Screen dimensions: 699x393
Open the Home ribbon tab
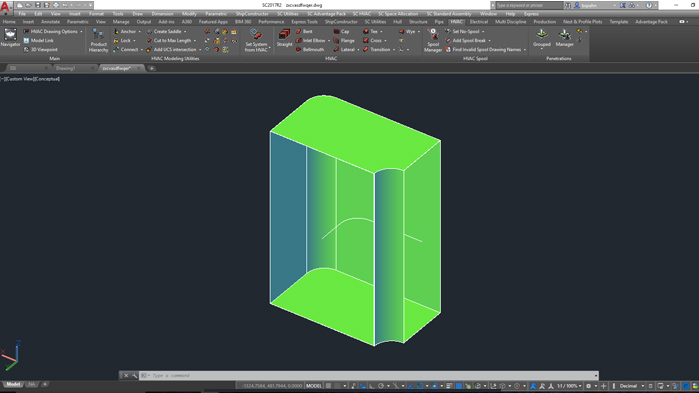[x=8, y=21]
